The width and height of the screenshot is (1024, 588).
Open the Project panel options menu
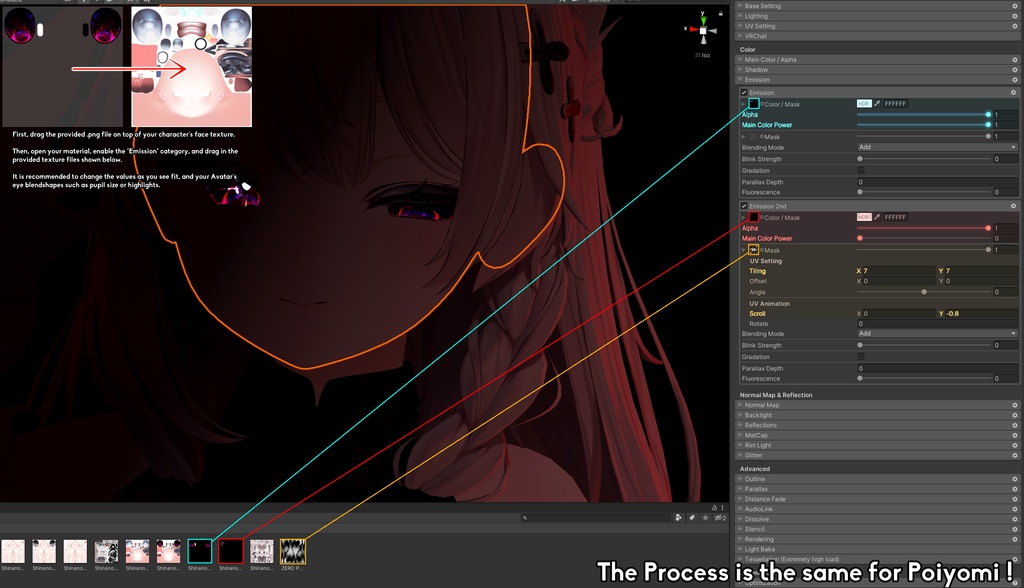[x=722, y=507]
